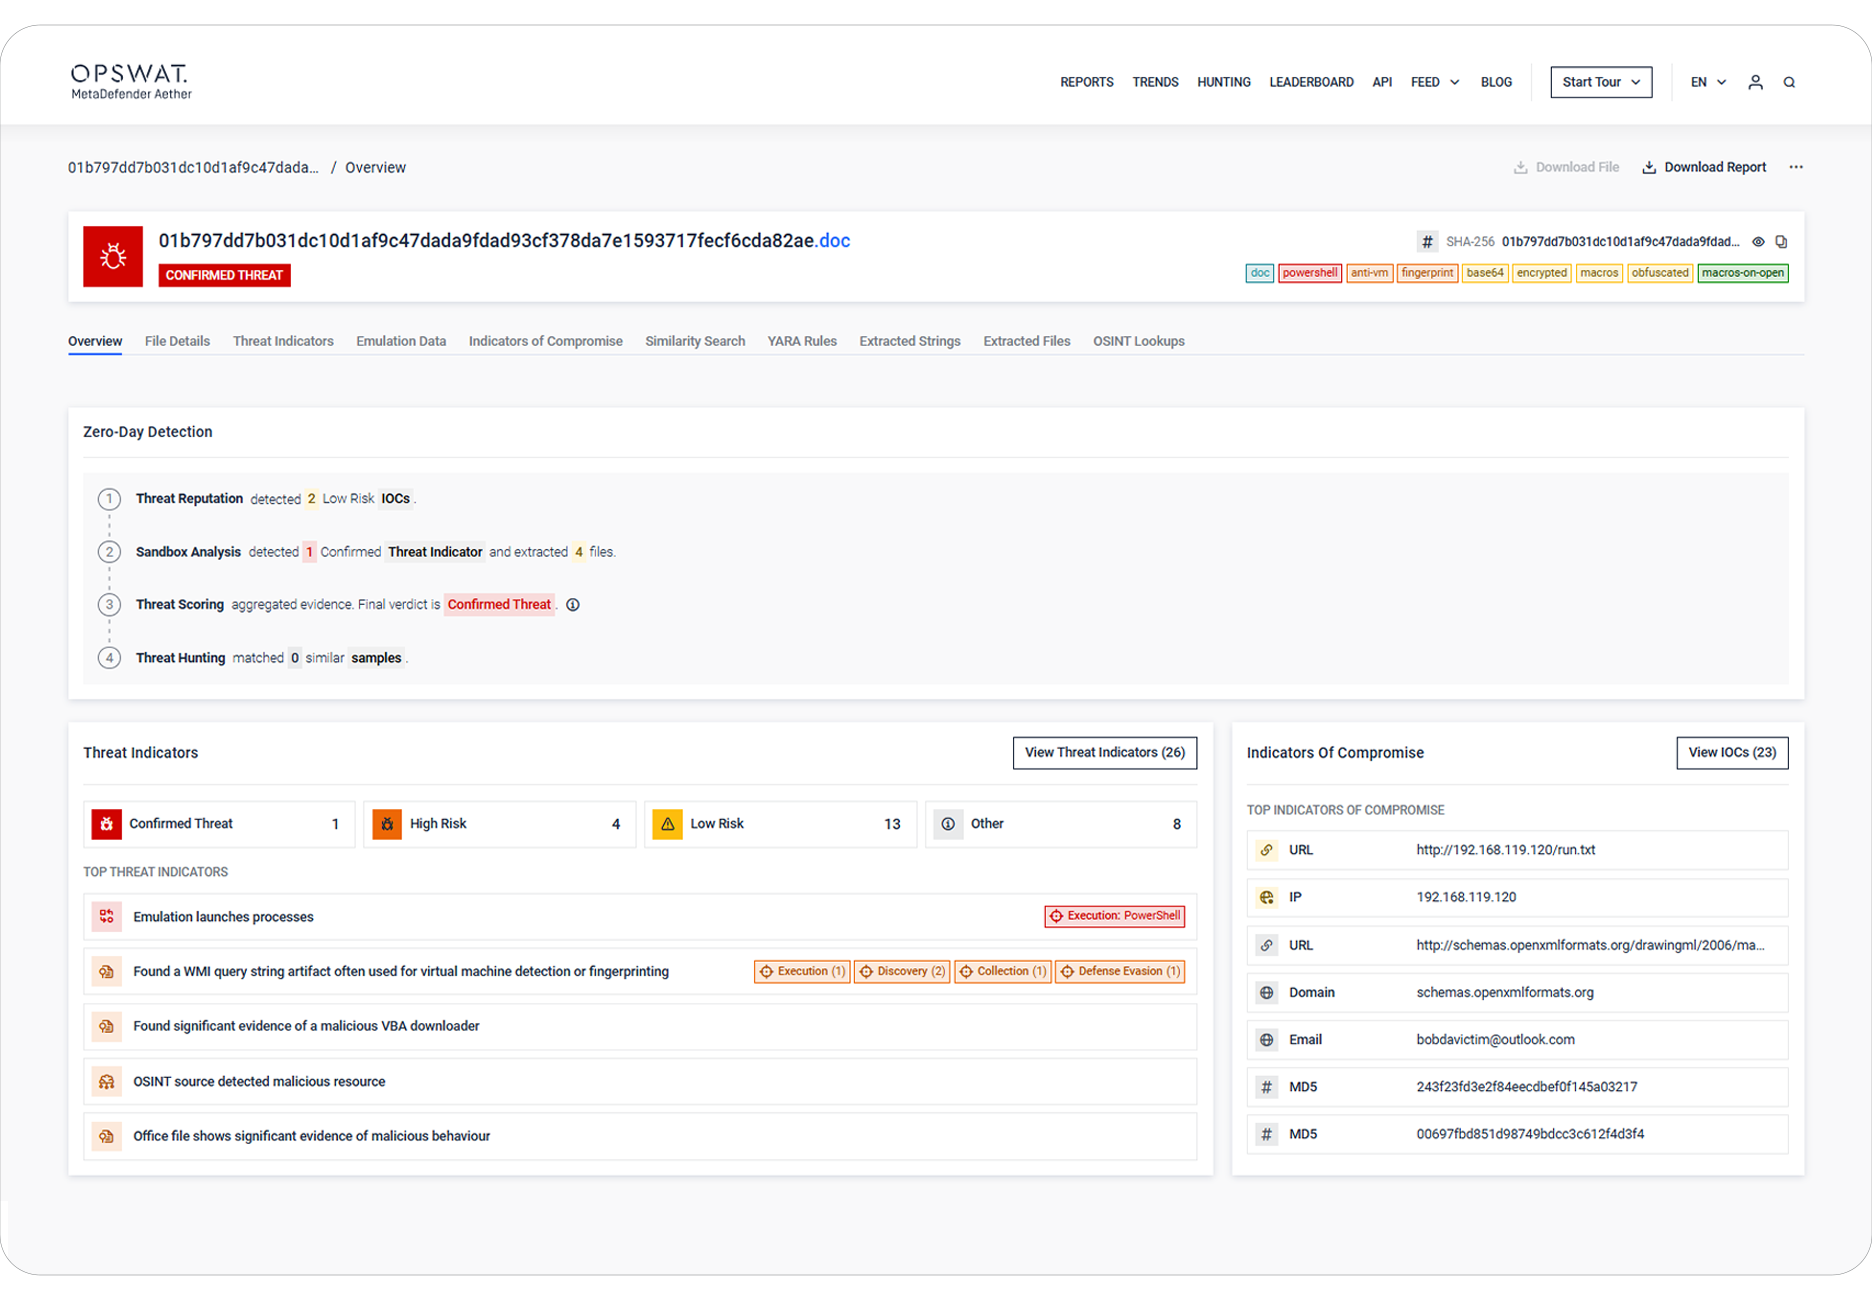Click the email bobdavictim@outlook.com
Viewport: 1872px width, 1300px height.
coord(1495,1040)
